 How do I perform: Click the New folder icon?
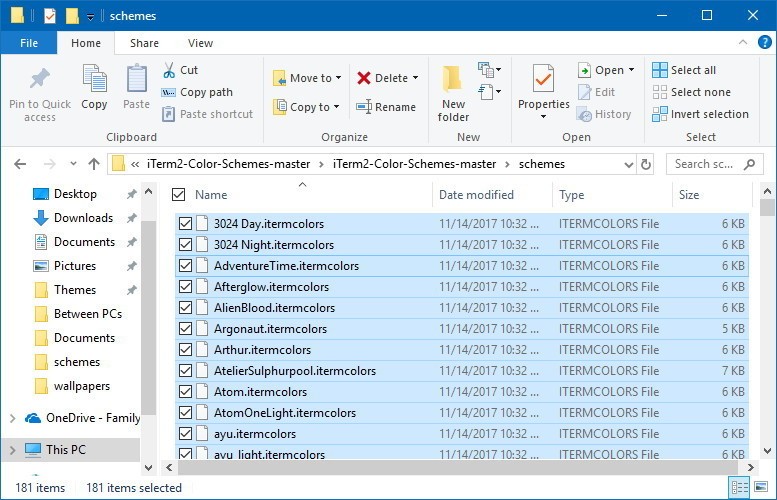tap(453, 78)
